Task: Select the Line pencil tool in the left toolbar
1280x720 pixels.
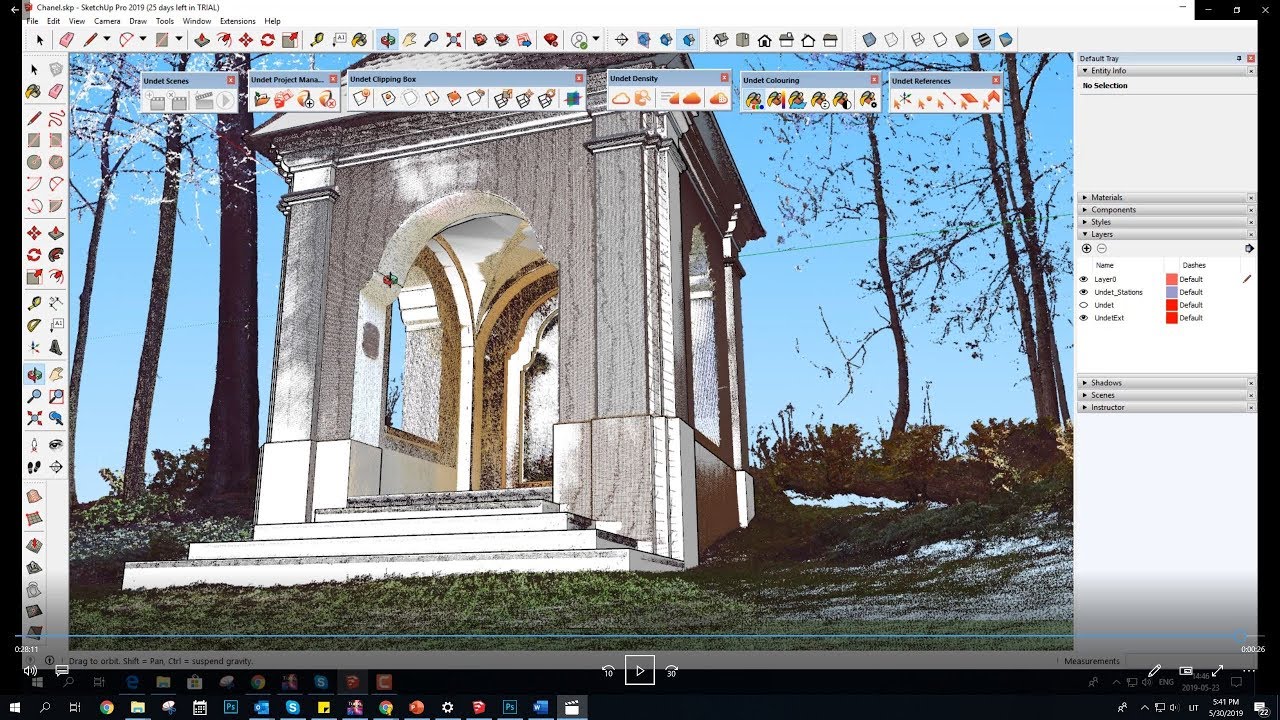Action: pyautogui.click(x=34, y=117)
